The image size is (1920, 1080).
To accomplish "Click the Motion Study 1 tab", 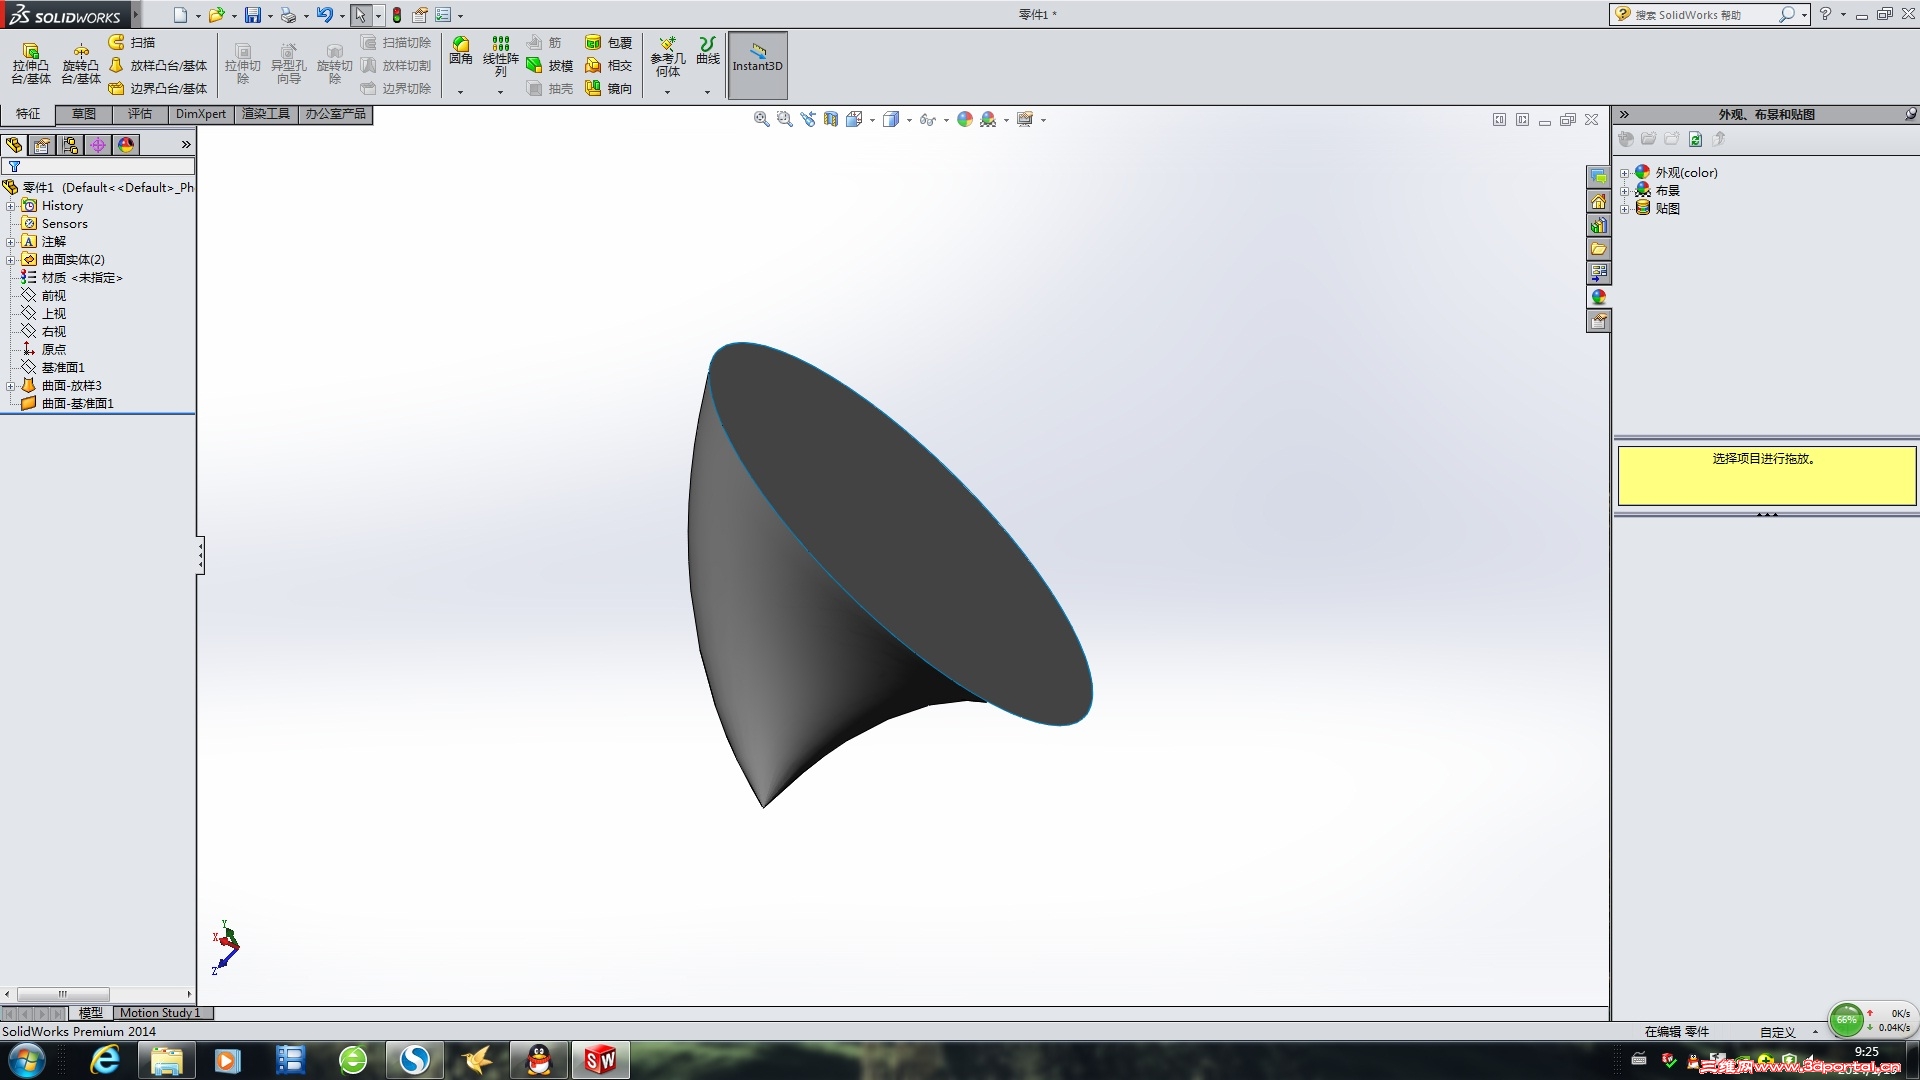I will click(160, 1013).
